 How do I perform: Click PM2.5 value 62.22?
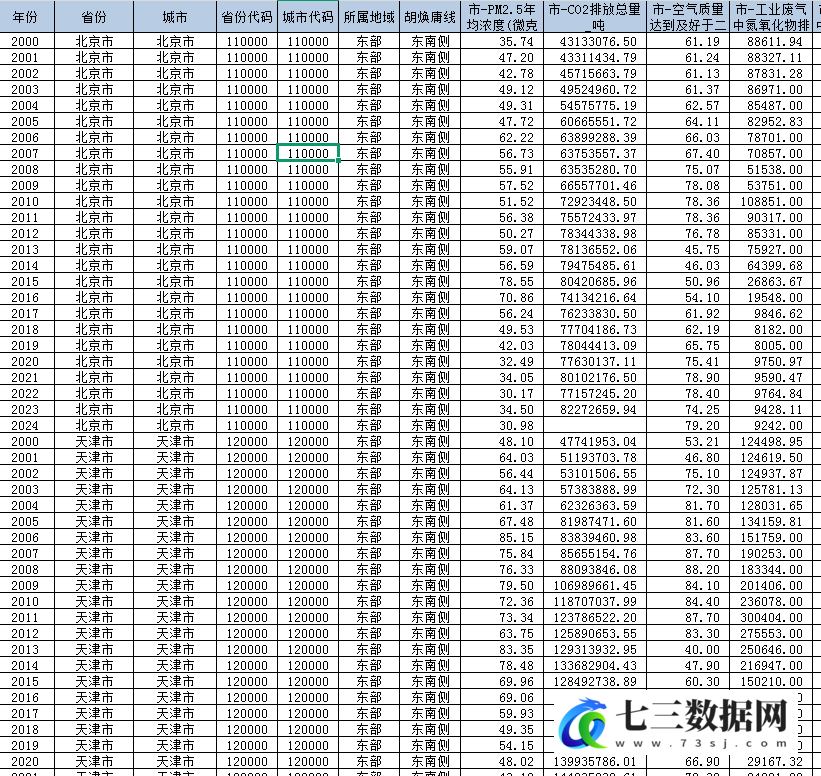tap(502, 138)
